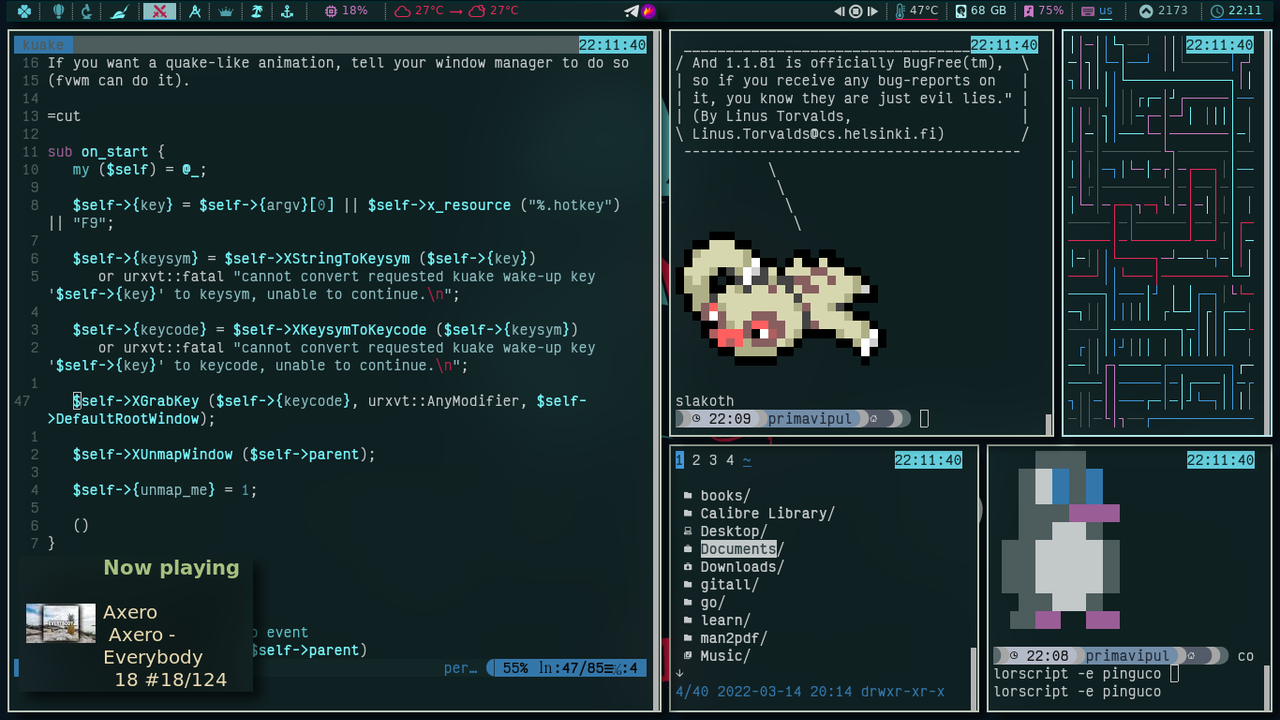Select the crown workspace icon
Screen dimensions: 1280x720
tap(226, 11)
